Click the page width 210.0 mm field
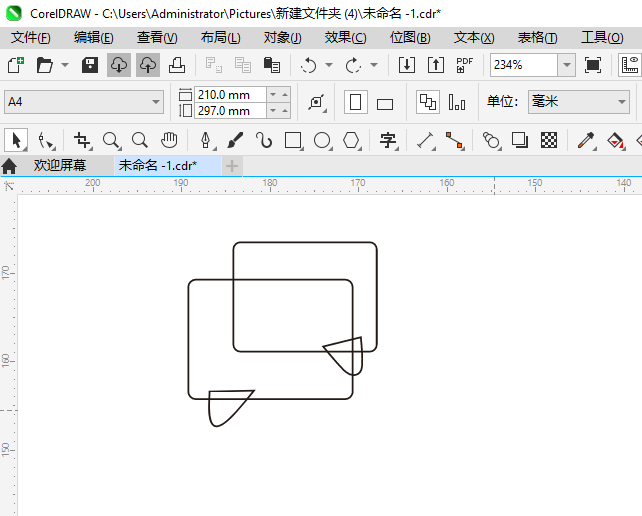This screenshot has width=642, height=516. (230, 94)
